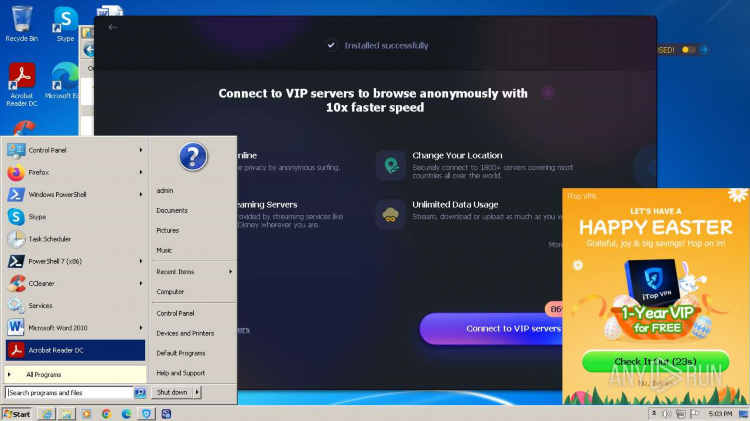Expand PowerShell 7 (x86) jump list arrow
This screenshot has height=421, width=750.
pos(141,261)
